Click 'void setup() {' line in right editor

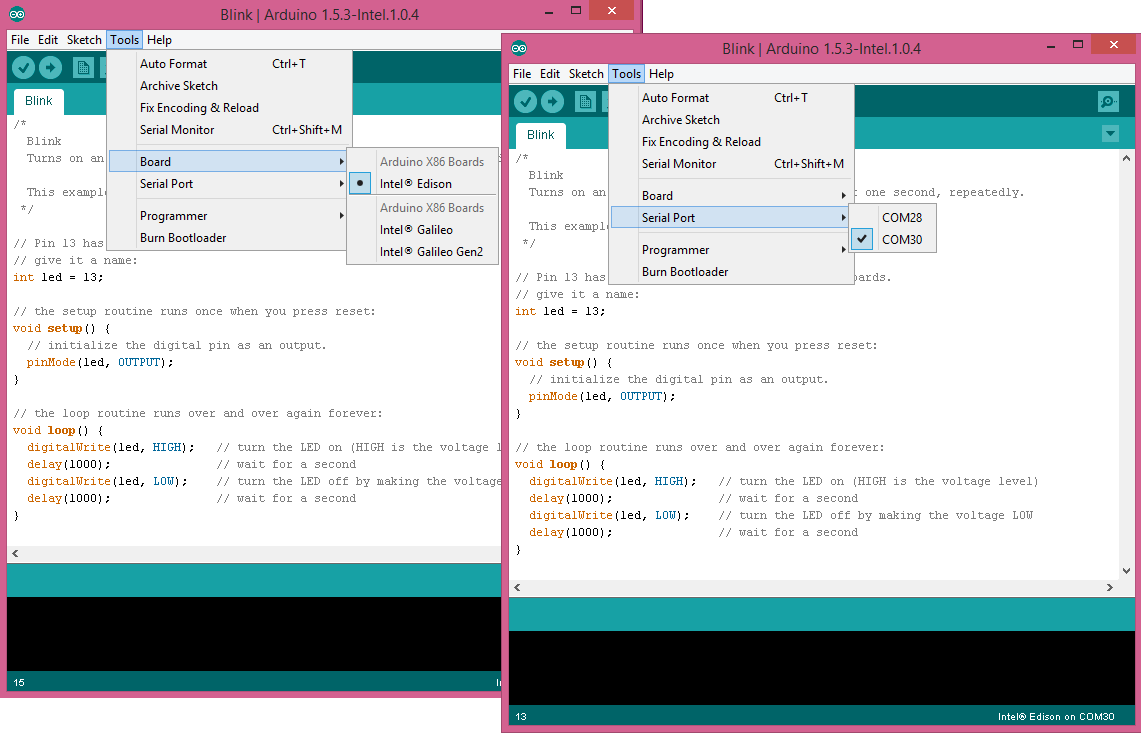563,362
